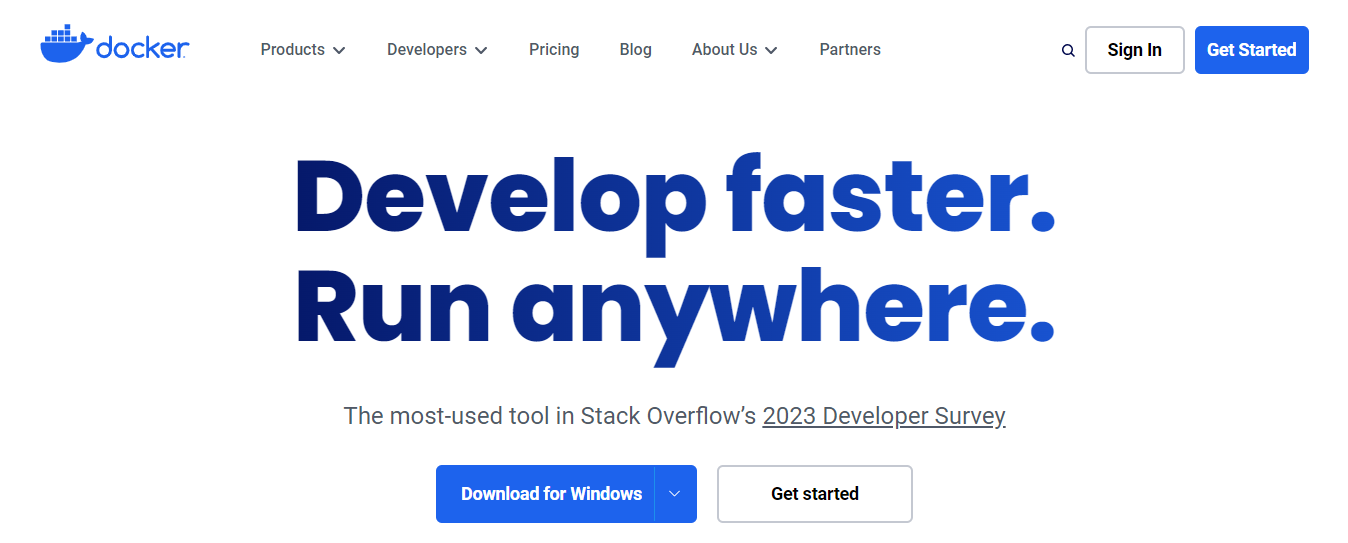Open the 2023 Developer Survey link
The image size is (1348, 543).
pos(884,416)
